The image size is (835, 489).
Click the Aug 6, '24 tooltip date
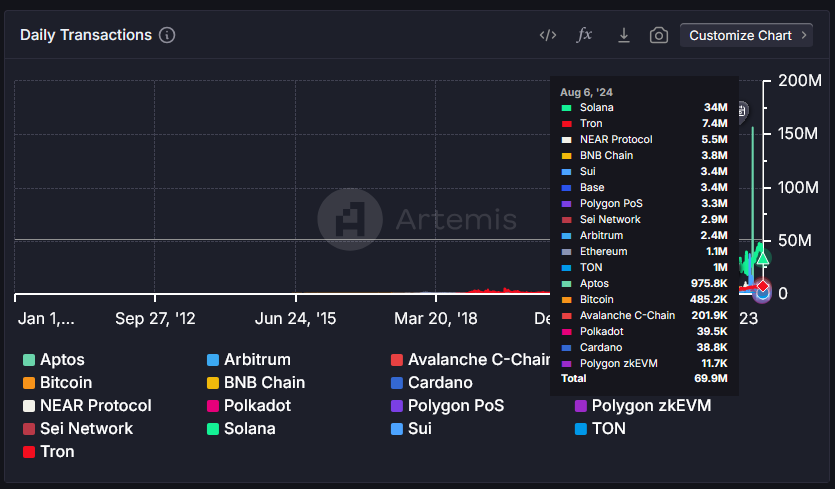click(586, 92)
